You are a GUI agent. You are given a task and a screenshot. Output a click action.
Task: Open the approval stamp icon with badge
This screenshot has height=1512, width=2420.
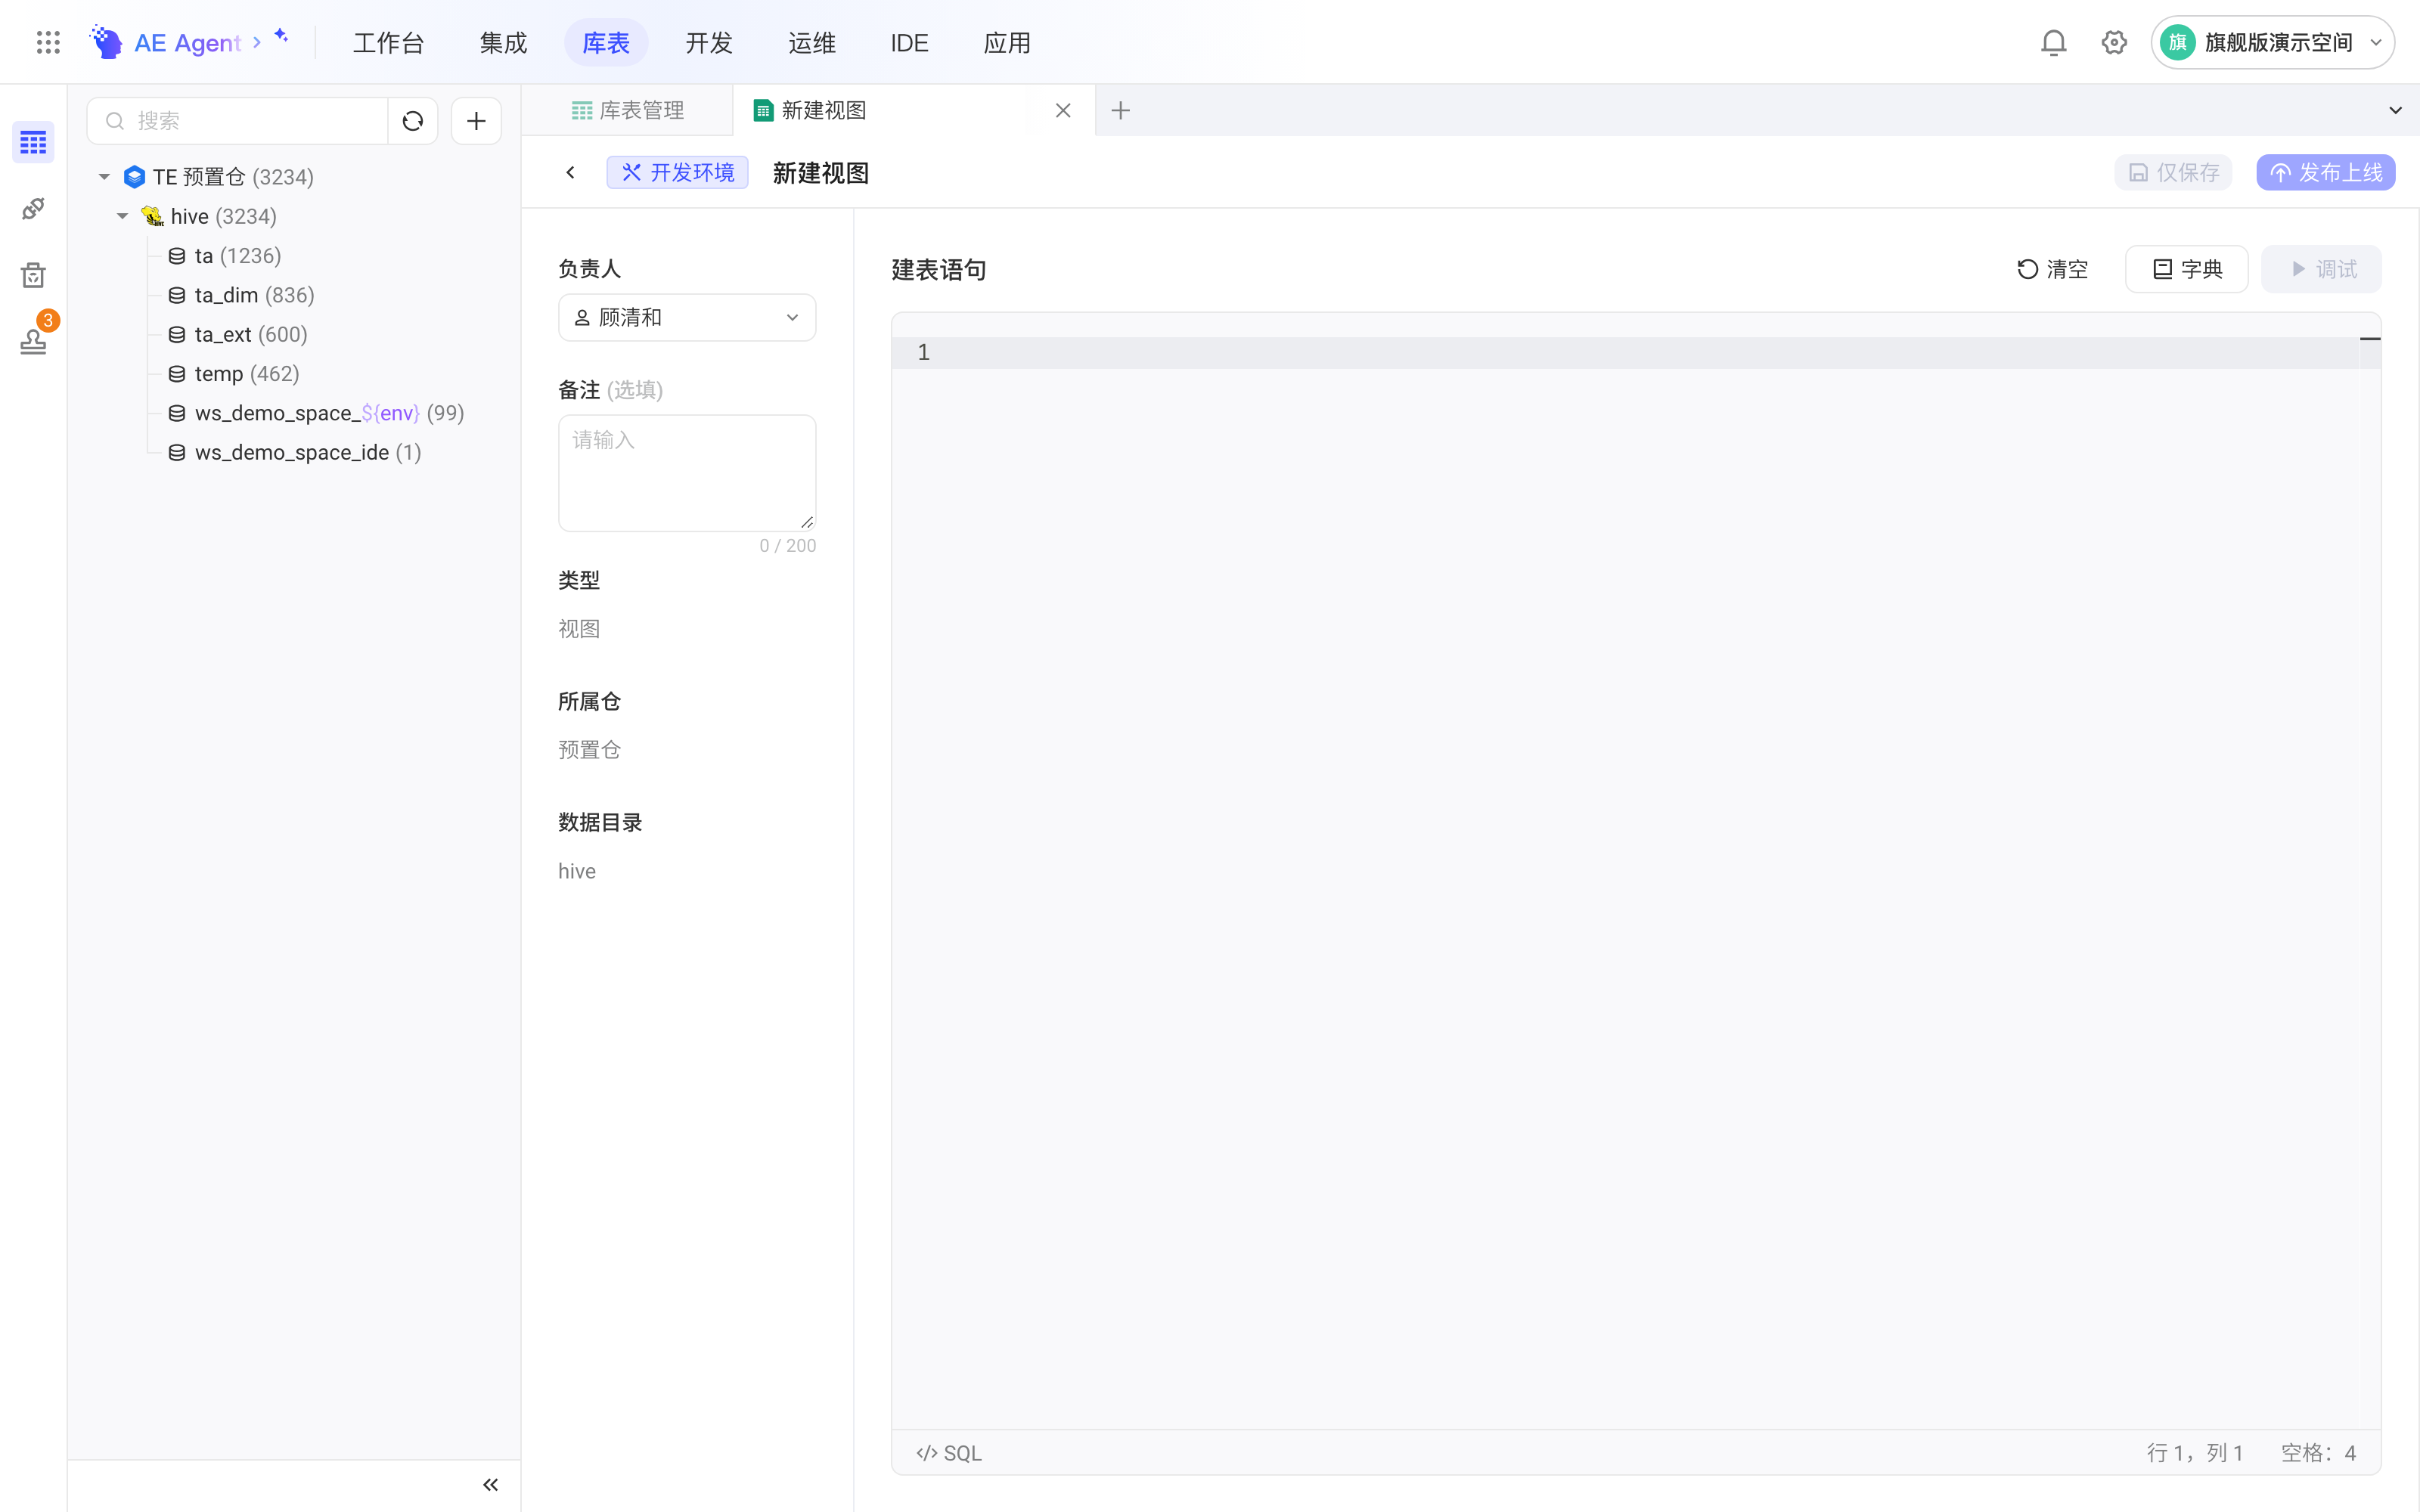[x=33, y=341]
